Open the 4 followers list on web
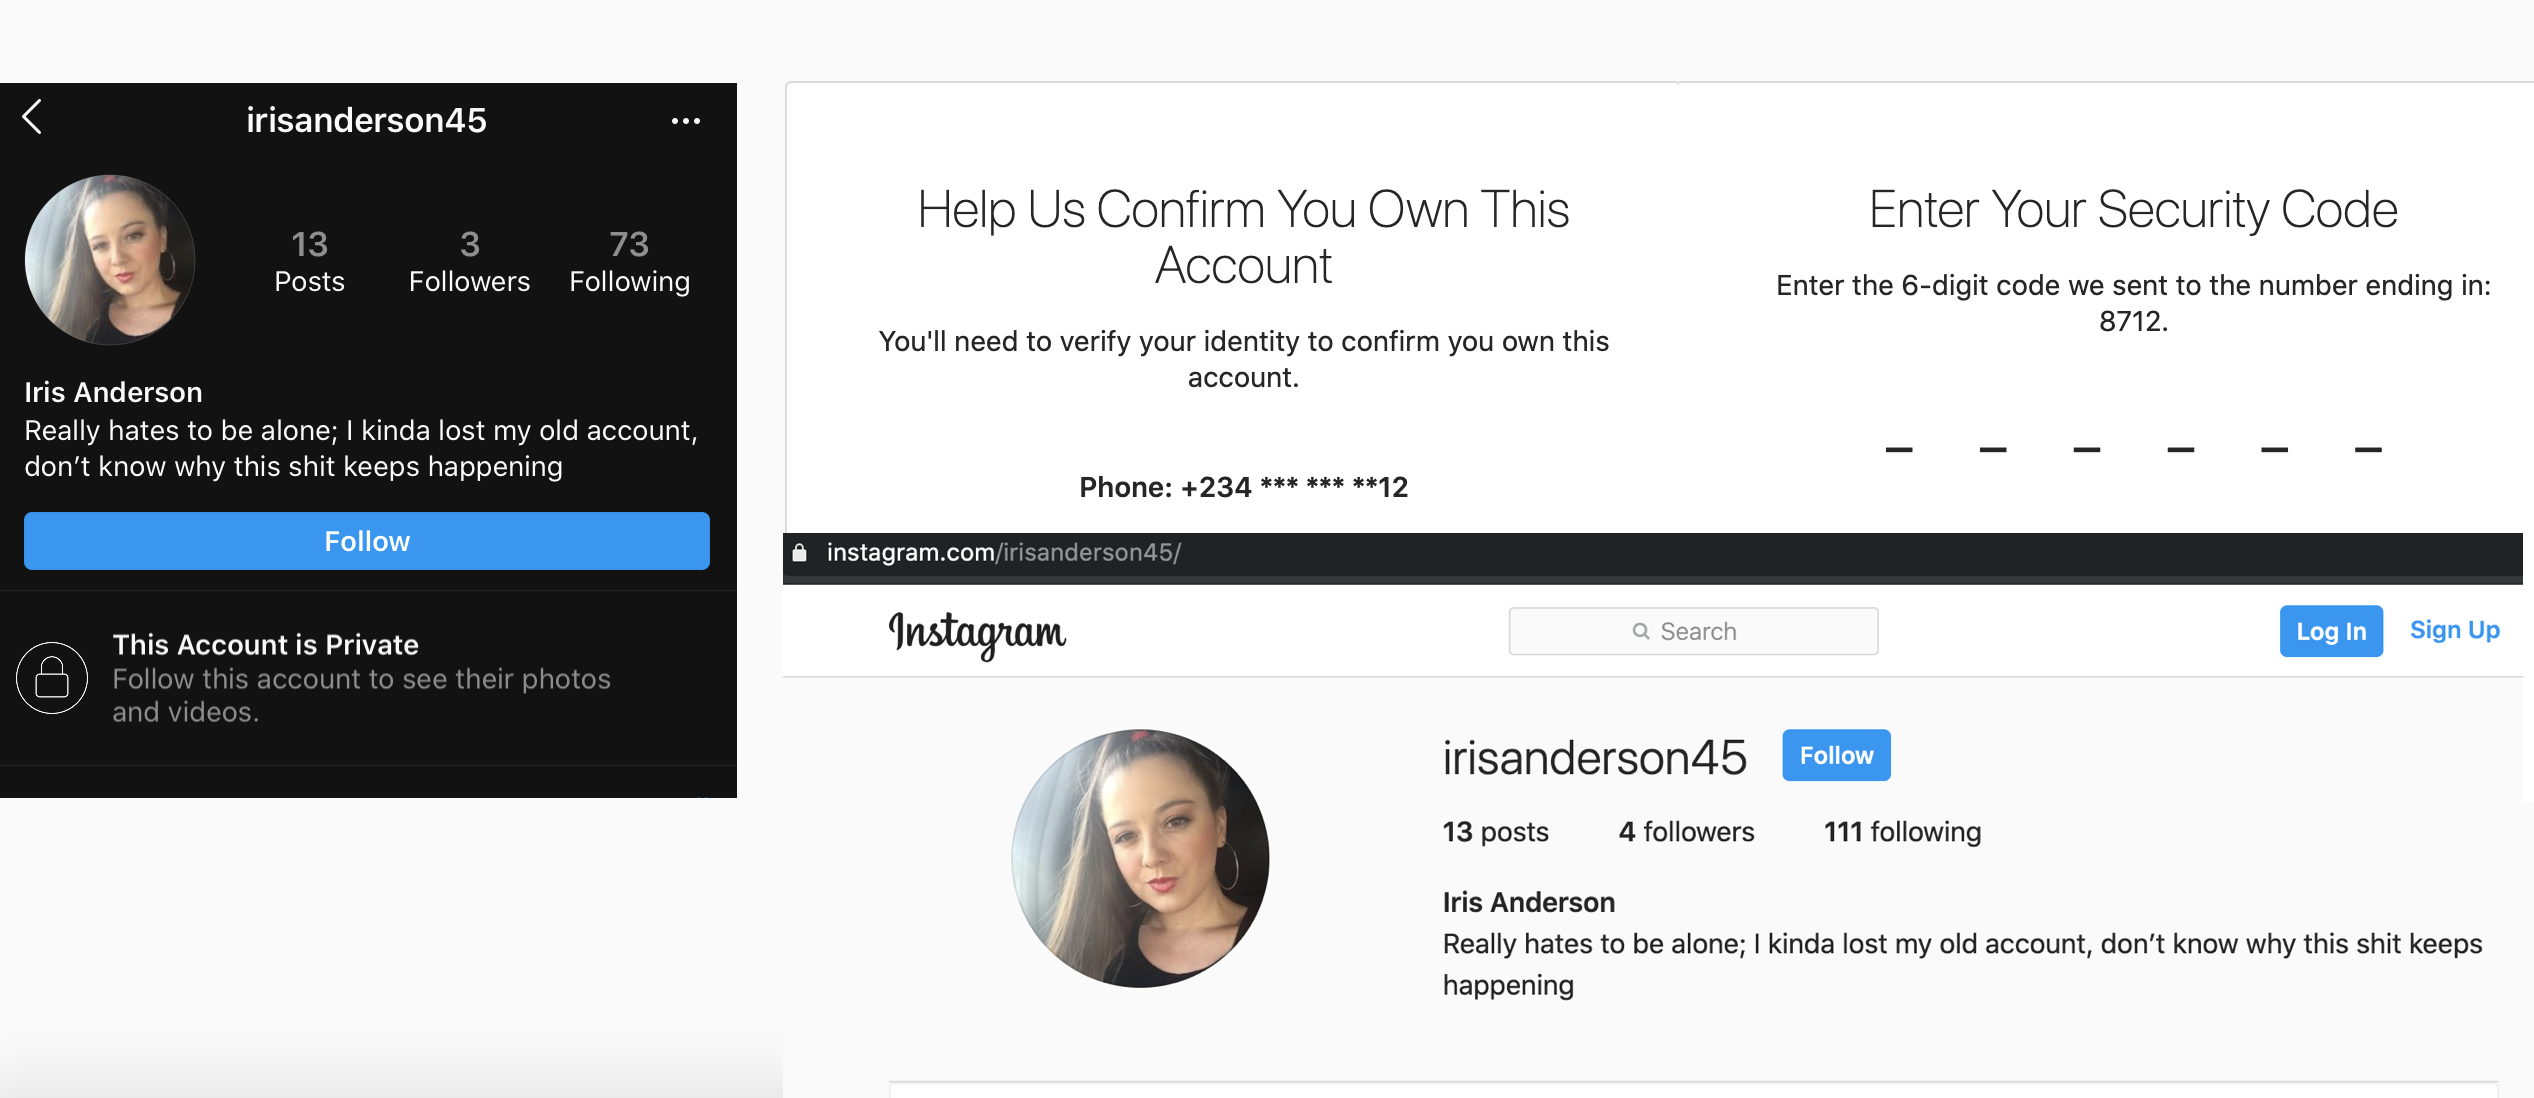 [x=1686, y=832]
